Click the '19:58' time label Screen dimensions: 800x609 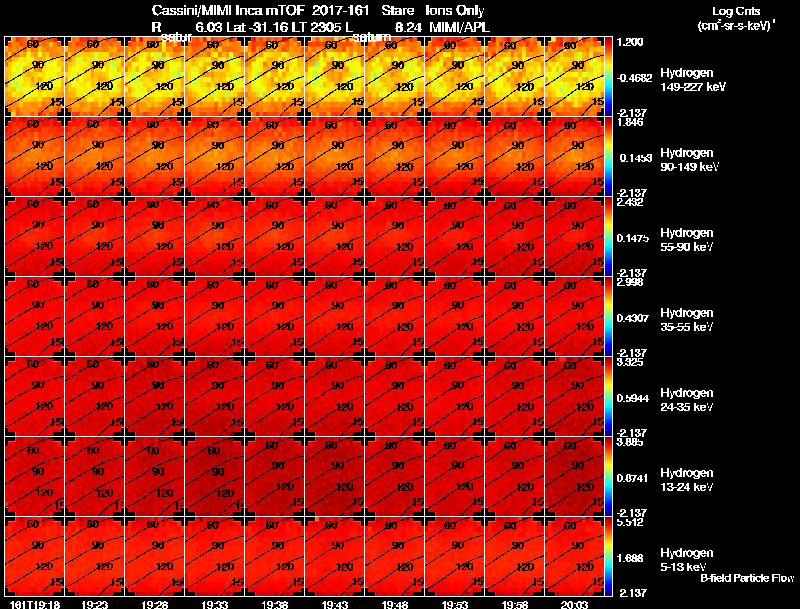515,604
